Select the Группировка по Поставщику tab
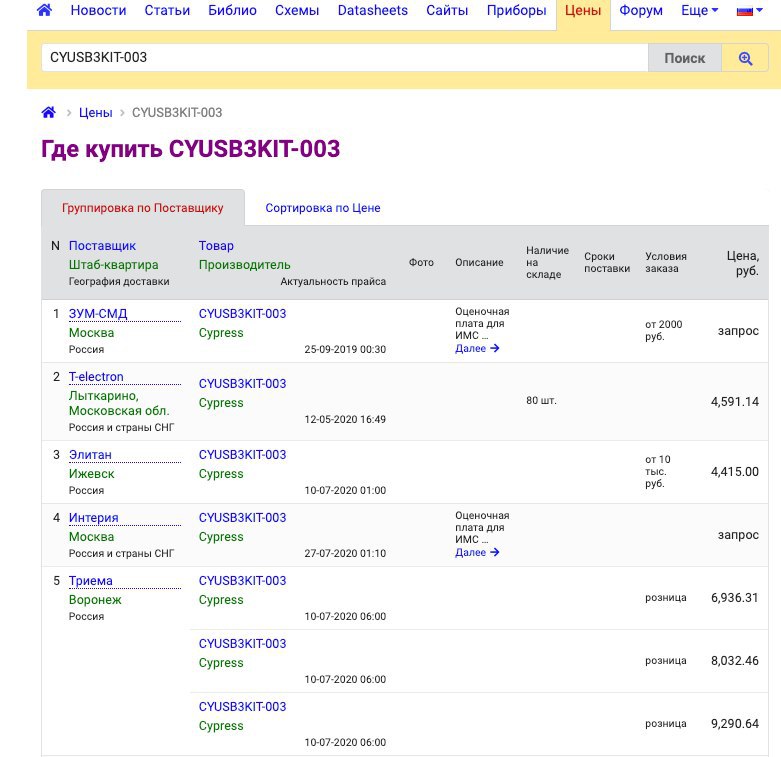Image resolution: width=781 pixels, height=757 pixels. [142, 208]
